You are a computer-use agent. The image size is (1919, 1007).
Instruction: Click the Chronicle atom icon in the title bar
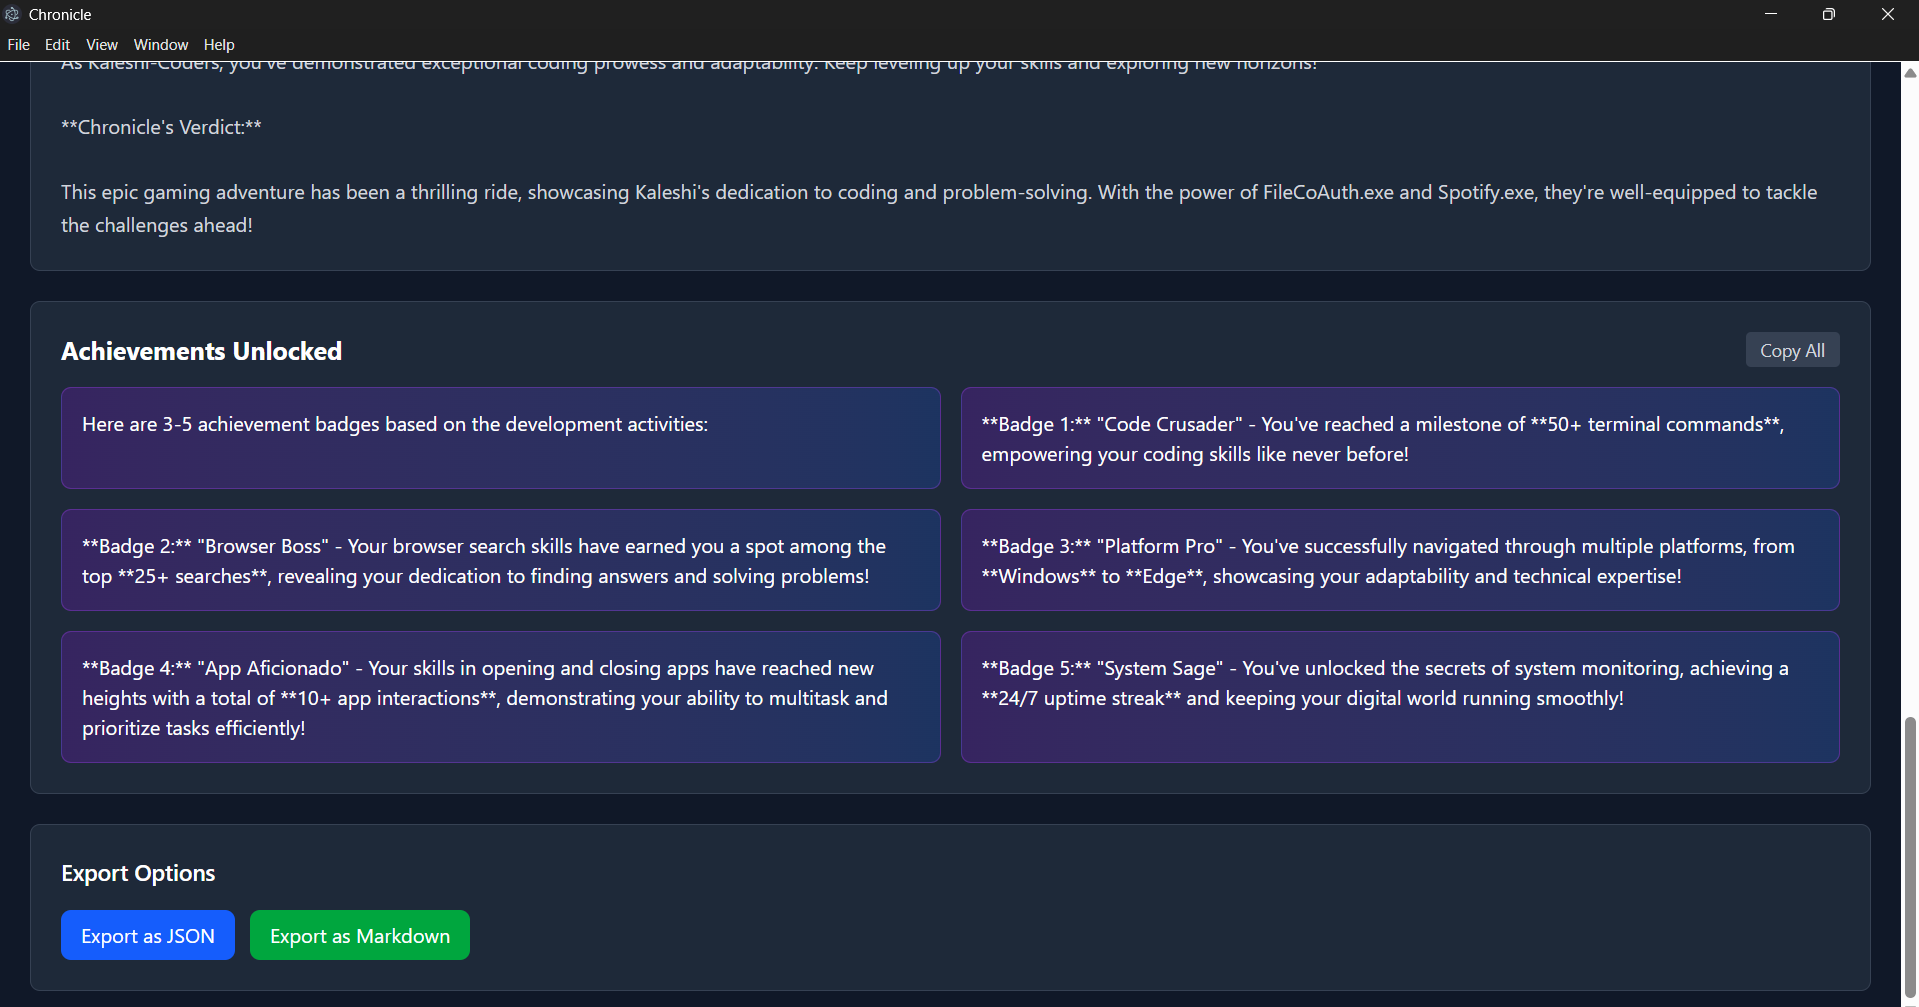[13, 14]
